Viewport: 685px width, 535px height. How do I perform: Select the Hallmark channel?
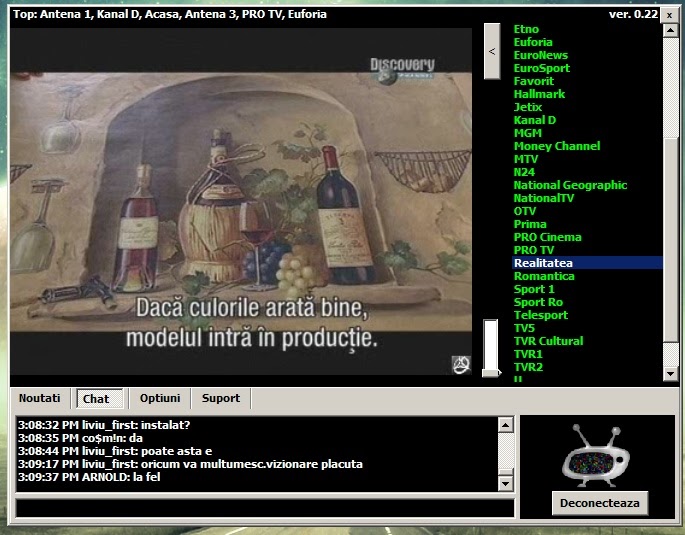540,94
